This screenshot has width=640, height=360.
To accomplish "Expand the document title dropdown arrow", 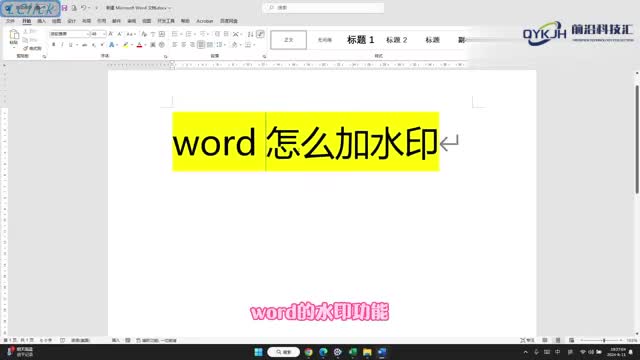I will coord(169,8).
